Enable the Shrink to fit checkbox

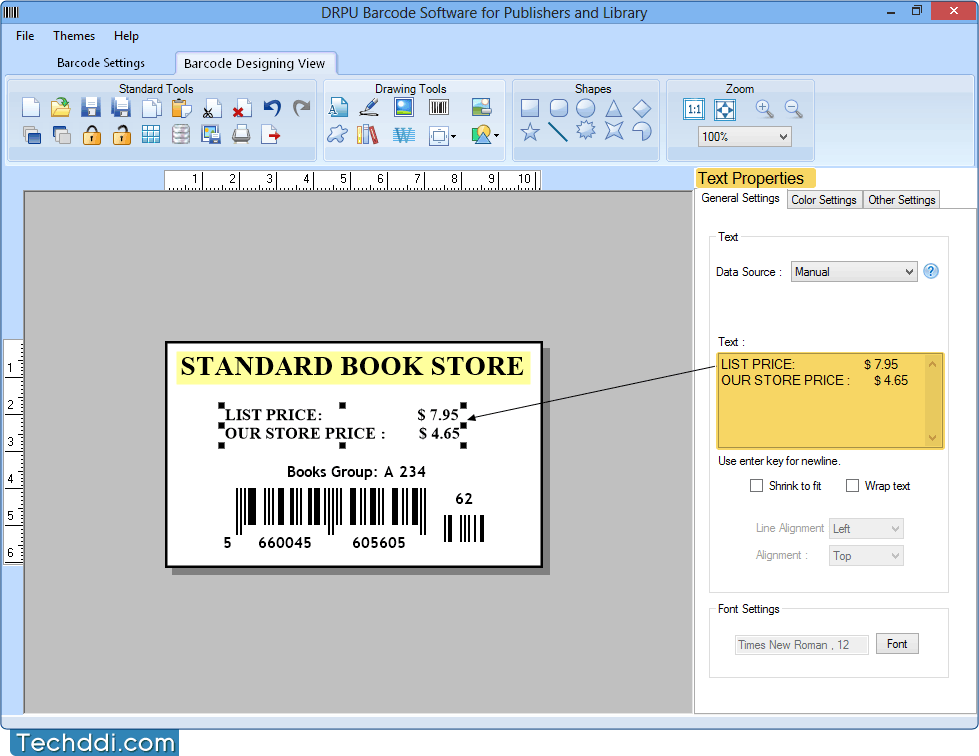(x=756, y=486)
